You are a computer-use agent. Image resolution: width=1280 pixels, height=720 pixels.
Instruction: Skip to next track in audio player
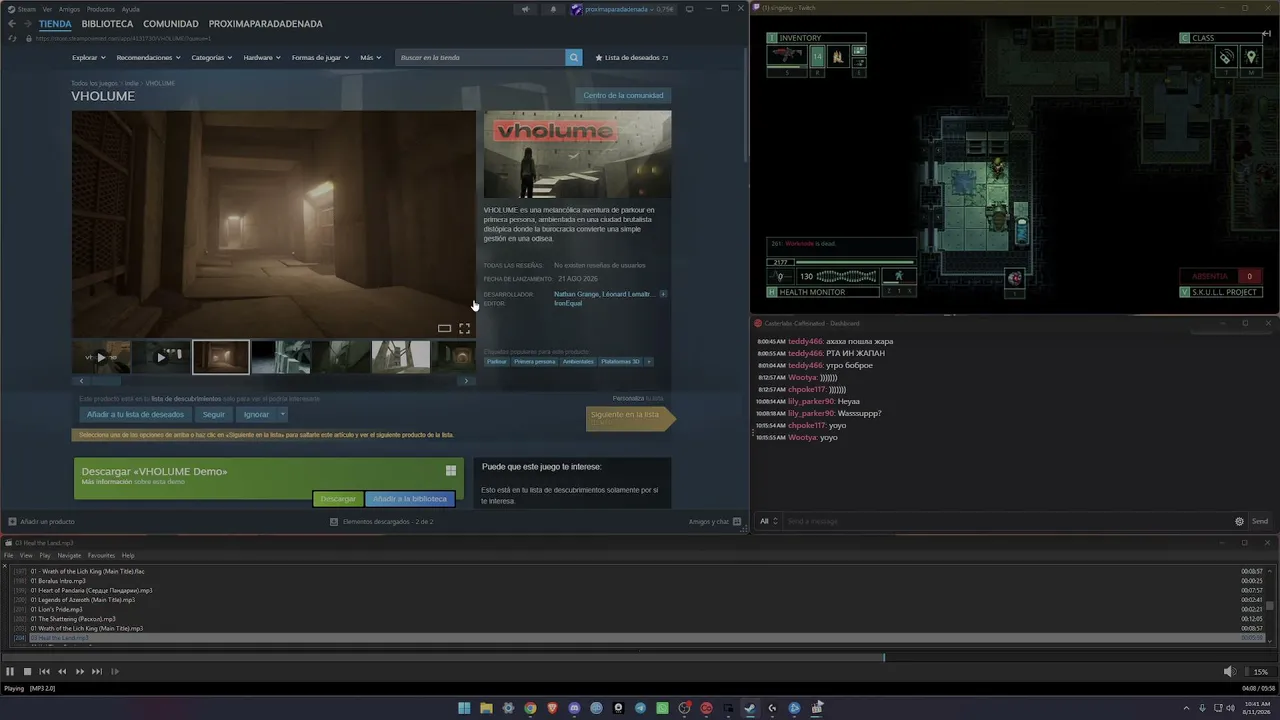click(97, 672)
